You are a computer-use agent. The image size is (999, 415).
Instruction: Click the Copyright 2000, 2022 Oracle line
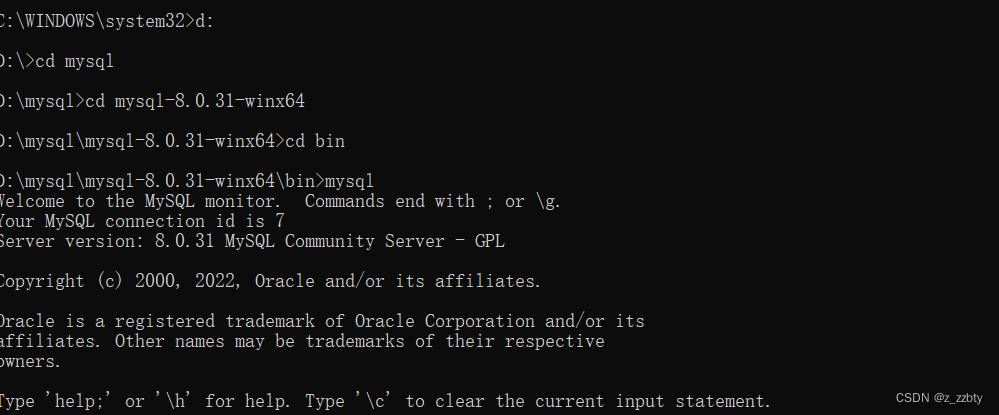click(x=270, y=281)
